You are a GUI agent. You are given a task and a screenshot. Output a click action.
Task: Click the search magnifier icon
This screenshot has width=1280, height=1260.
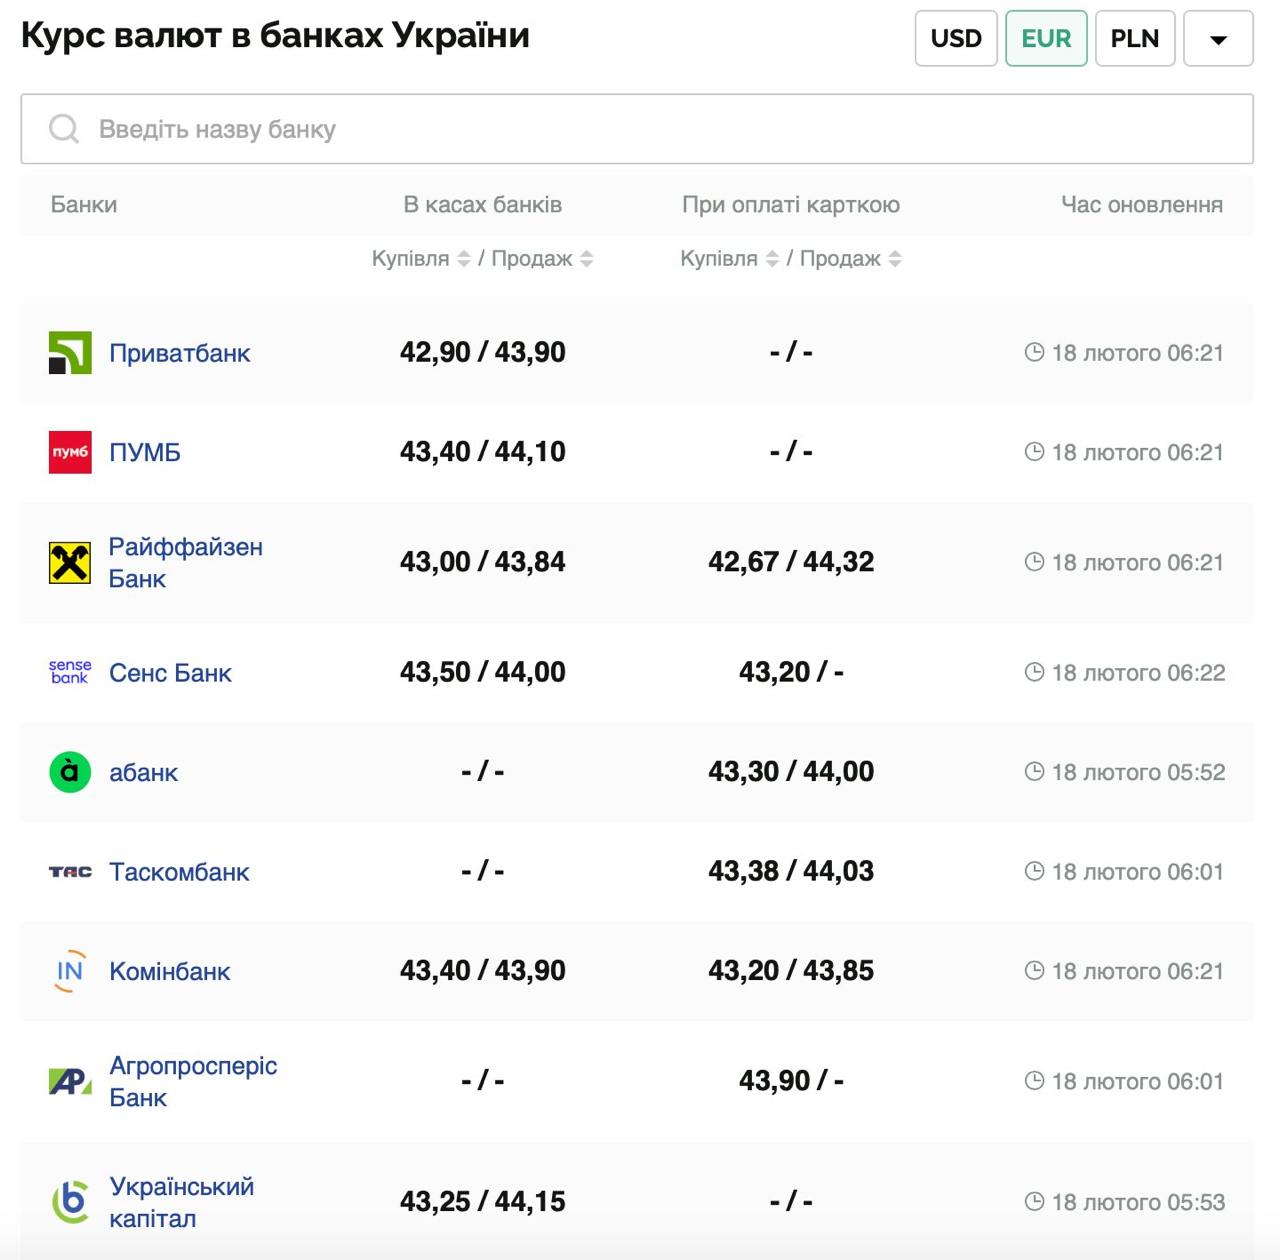(x=64, y=129)
